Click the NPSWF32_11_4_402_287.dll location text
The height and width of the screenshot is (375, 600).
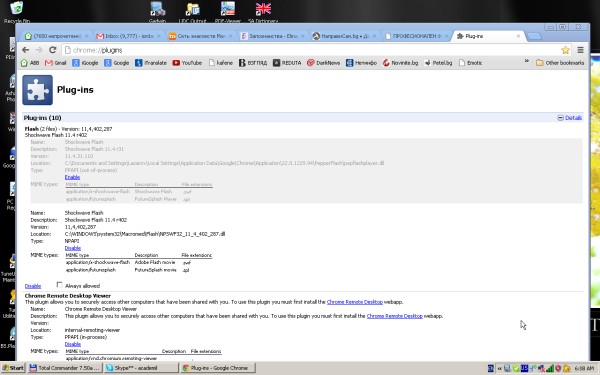pos(145,234)
